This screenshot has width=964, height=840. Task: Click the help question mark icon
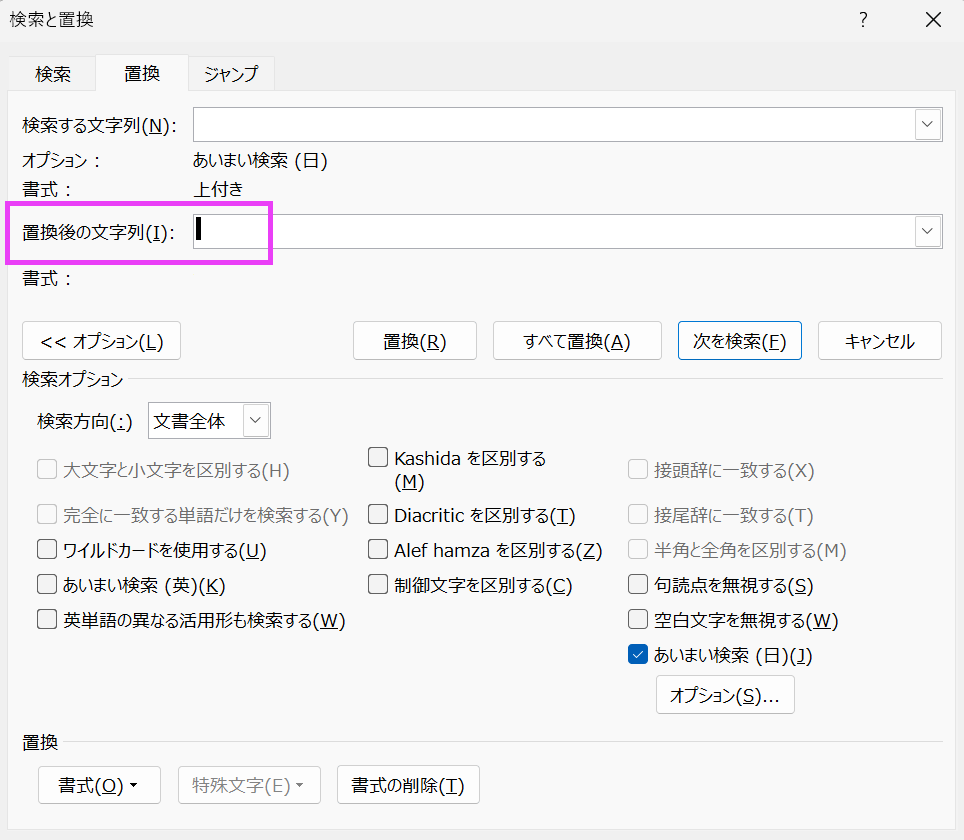tap(863, 20)
